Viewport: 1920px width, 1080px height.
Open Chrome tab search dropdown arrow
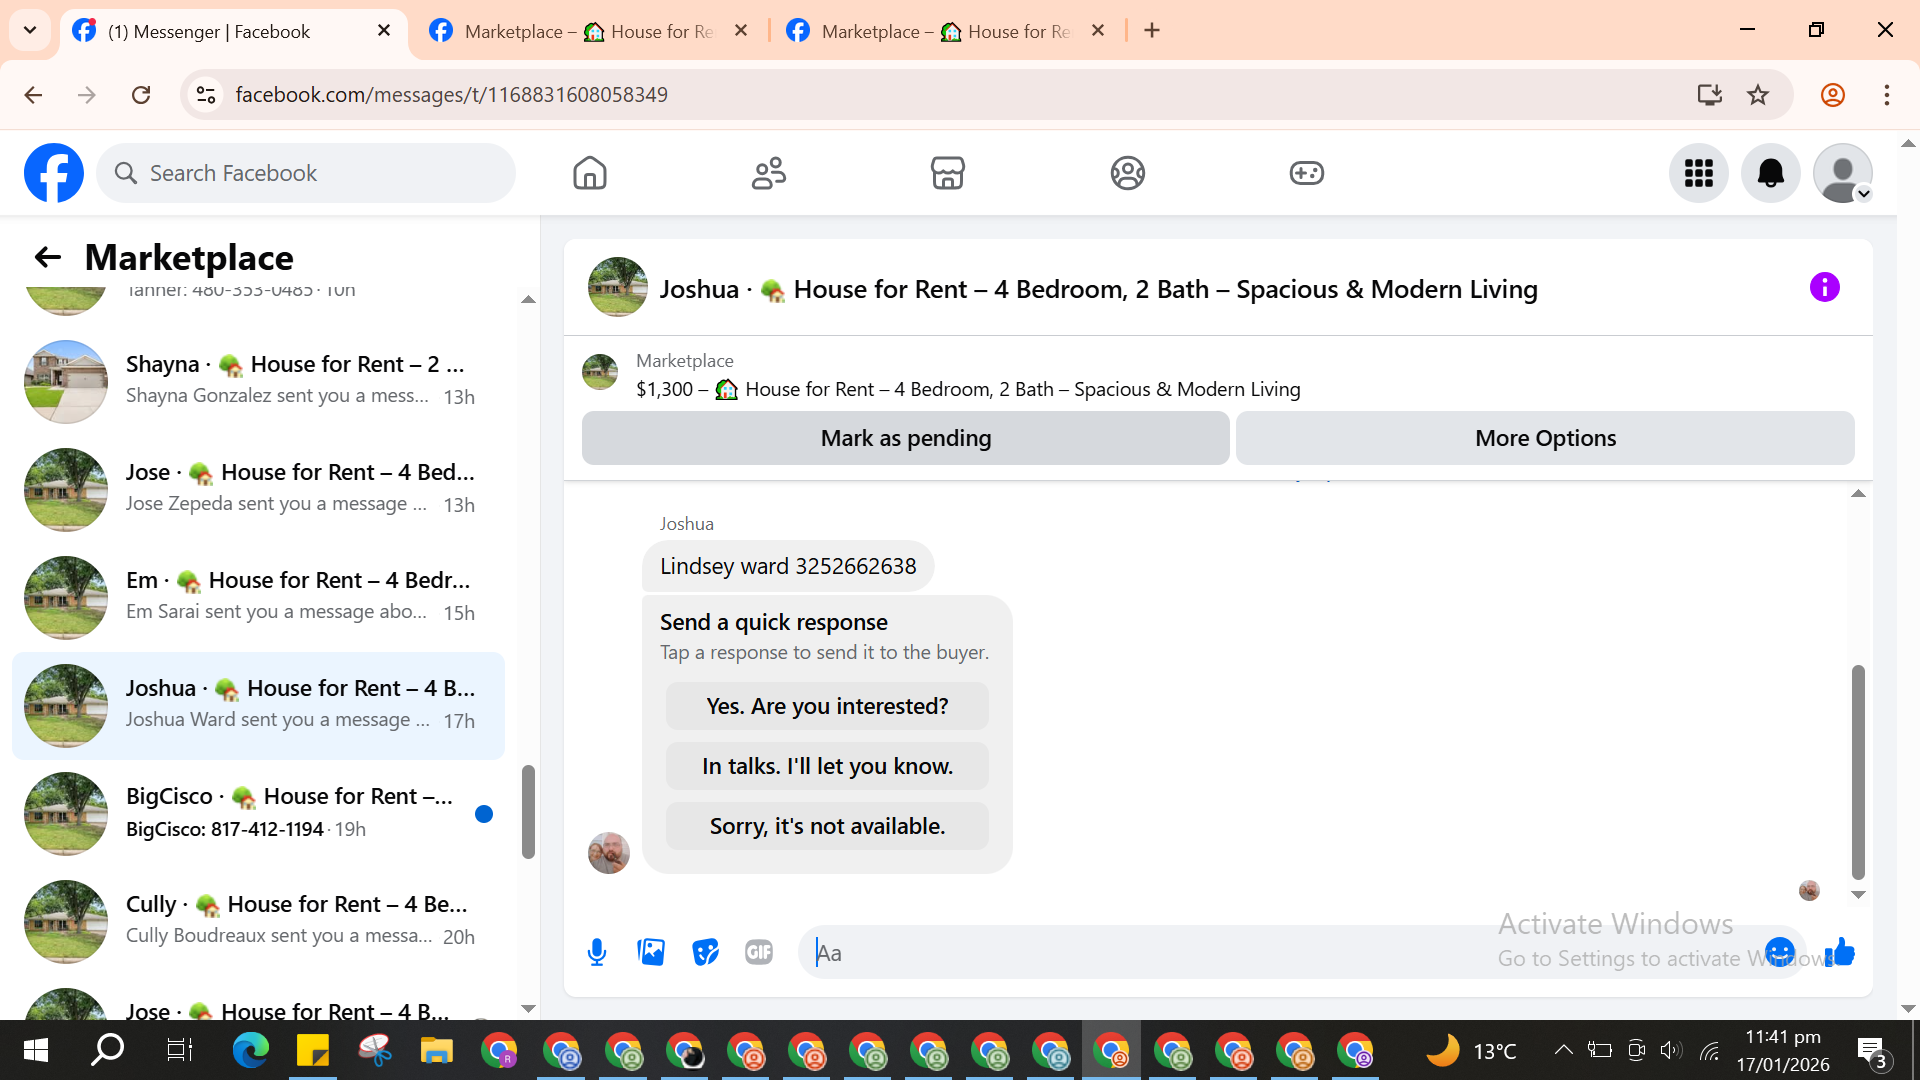pyautogui.click(x=30, y=30)
